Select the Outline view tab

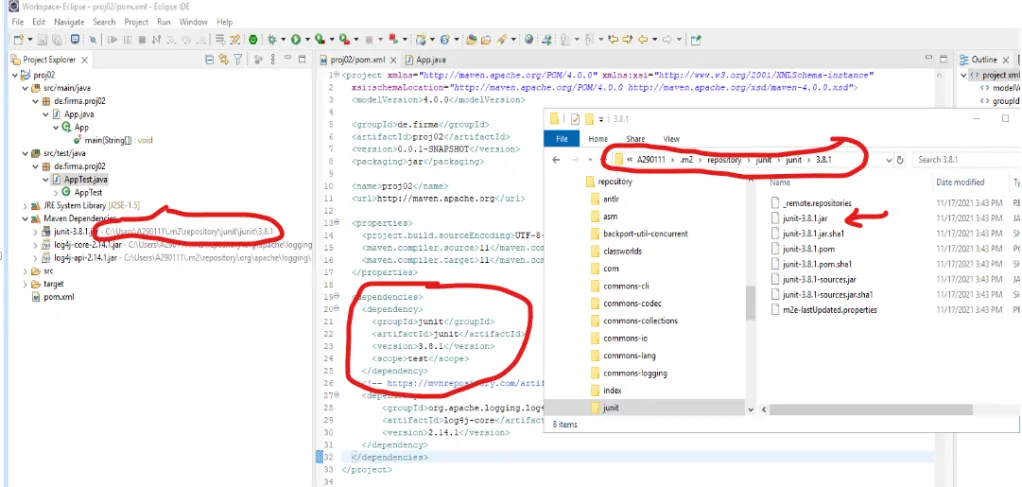[x=984, y=60]
